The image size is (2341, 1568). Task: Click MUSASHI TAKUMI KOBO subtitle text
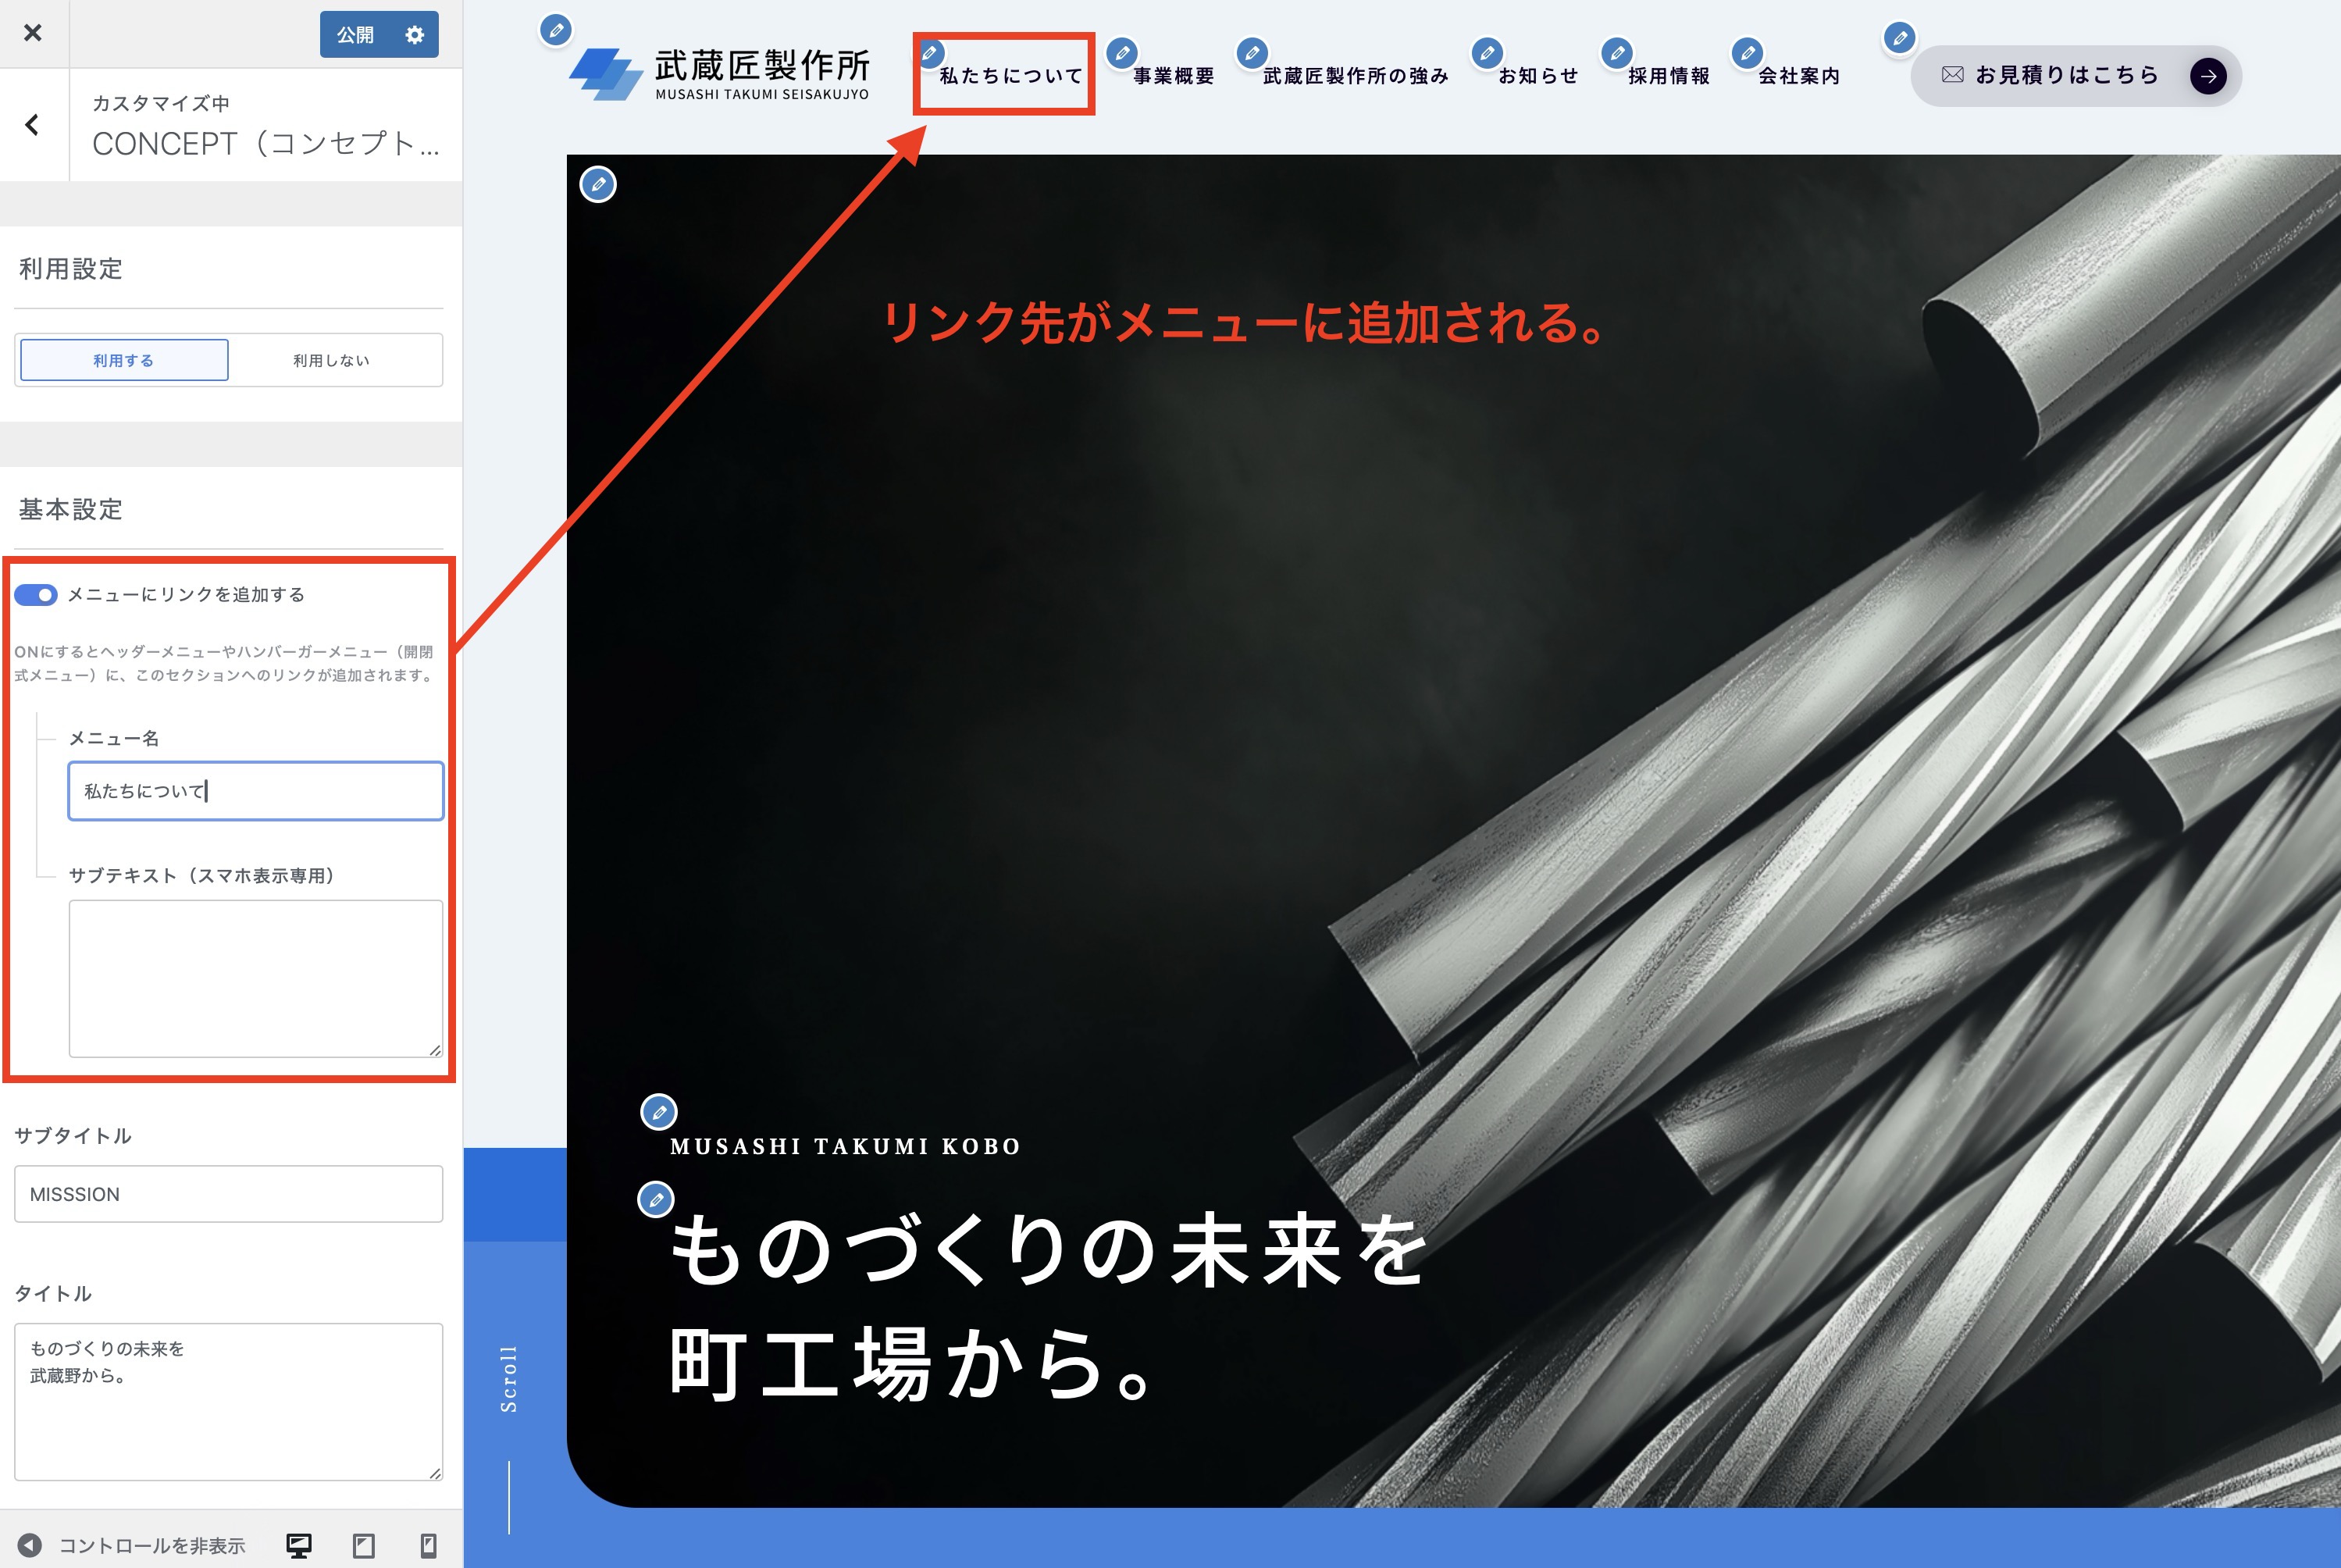pos(845,1147)
